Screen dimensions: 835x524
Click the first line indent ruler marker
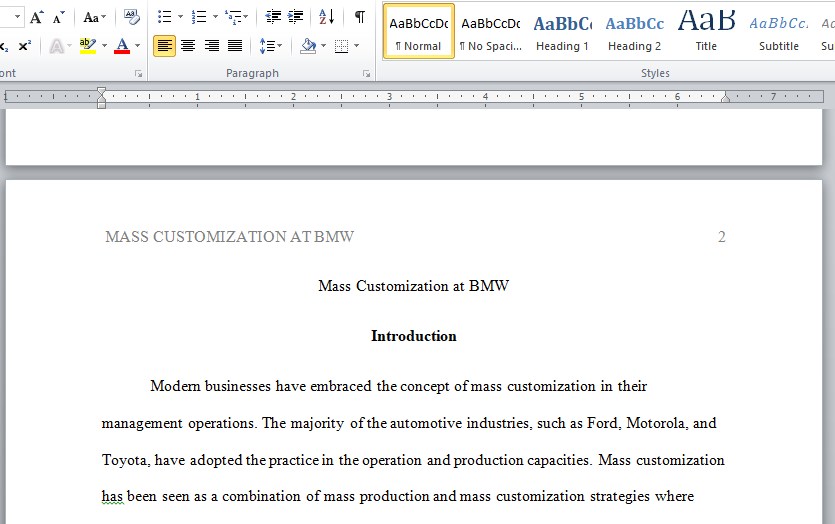[x=102, y=92]
